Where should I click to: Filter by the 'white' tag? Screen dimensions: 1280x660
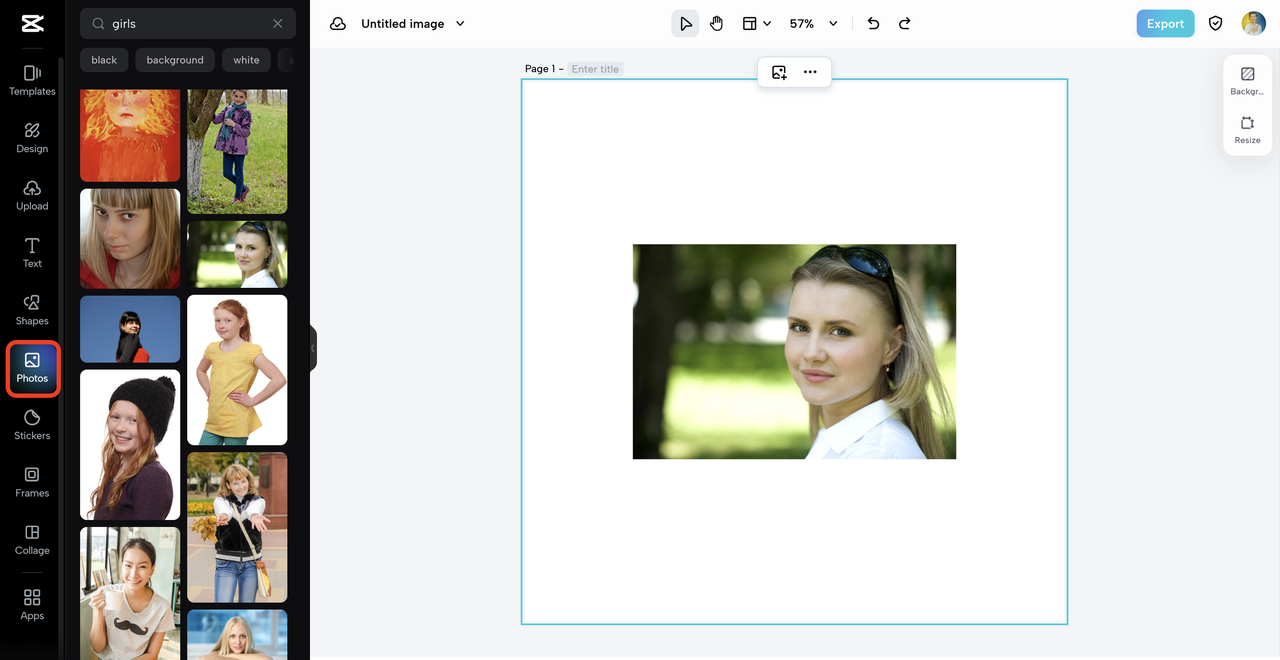246,60
